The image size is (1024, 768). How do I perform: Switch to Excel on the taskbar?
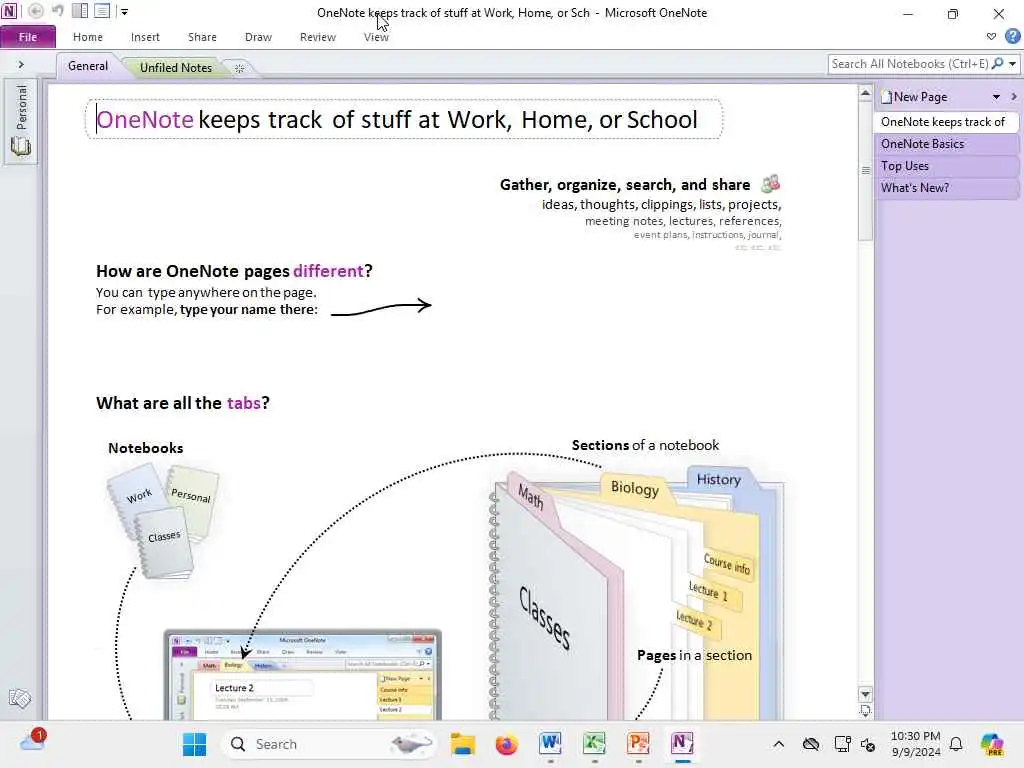point(594,744)
